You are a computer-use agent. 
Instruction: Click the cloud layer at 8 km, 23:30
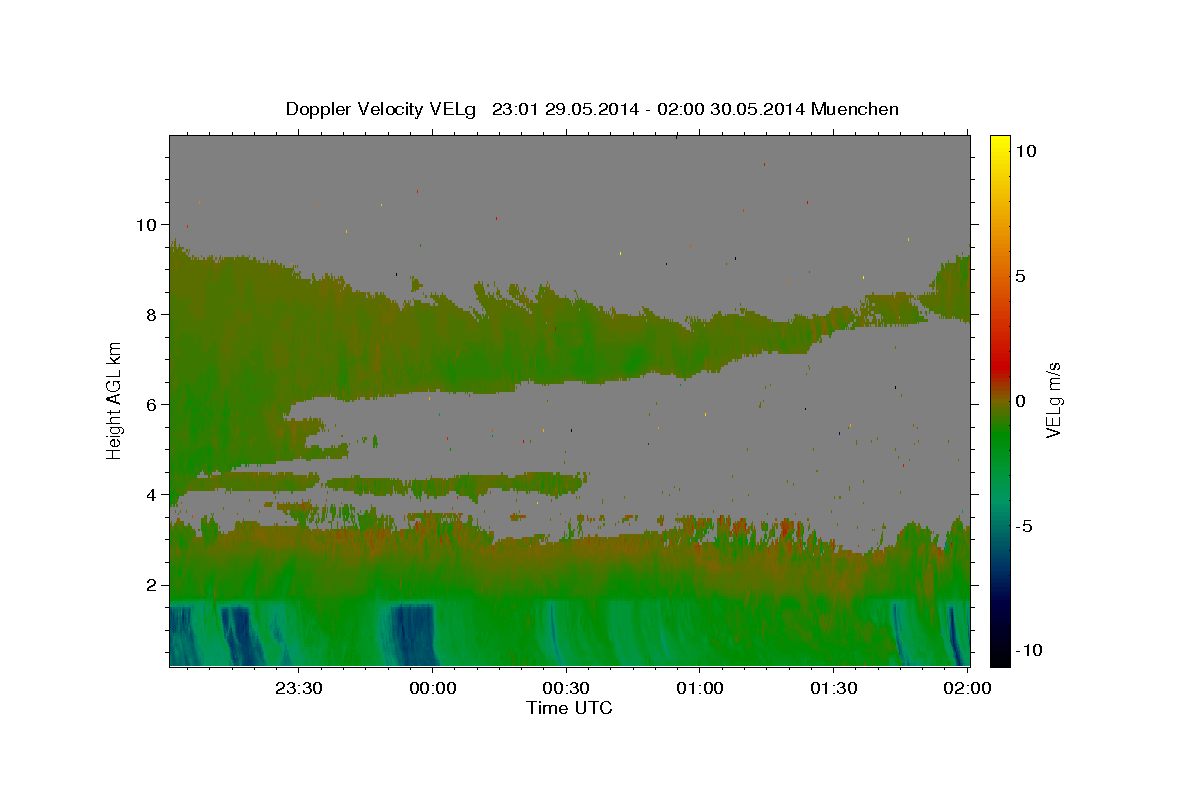(x=299, y=315)
